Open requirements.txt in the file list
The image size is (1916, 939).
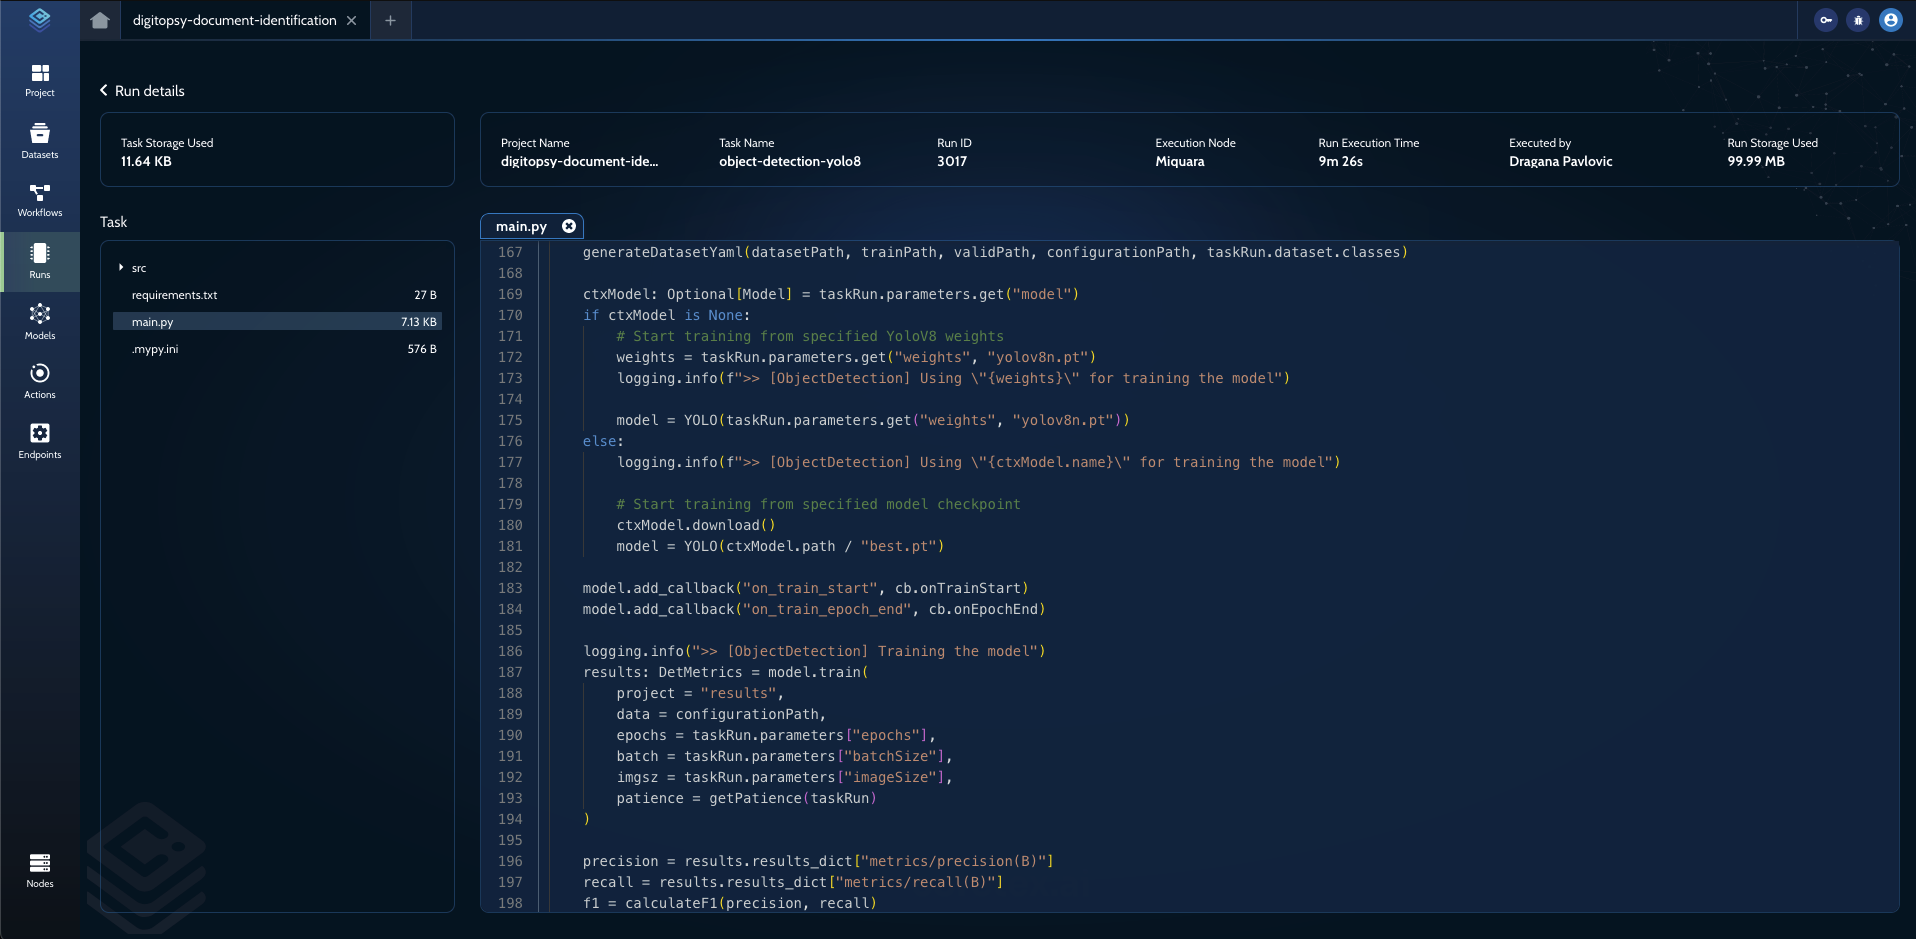click(175, 295)
